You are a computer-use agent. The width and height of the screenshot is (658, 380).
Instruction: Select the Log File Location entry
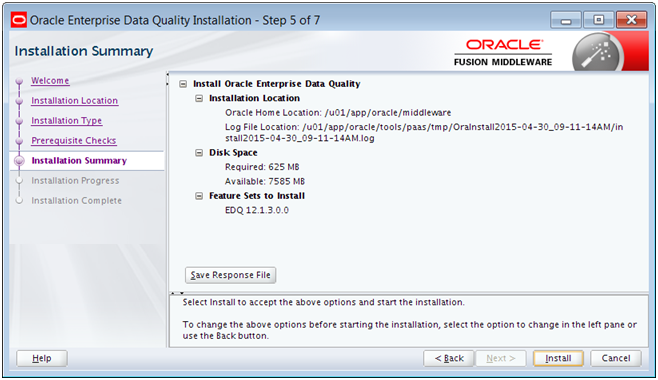424,133
